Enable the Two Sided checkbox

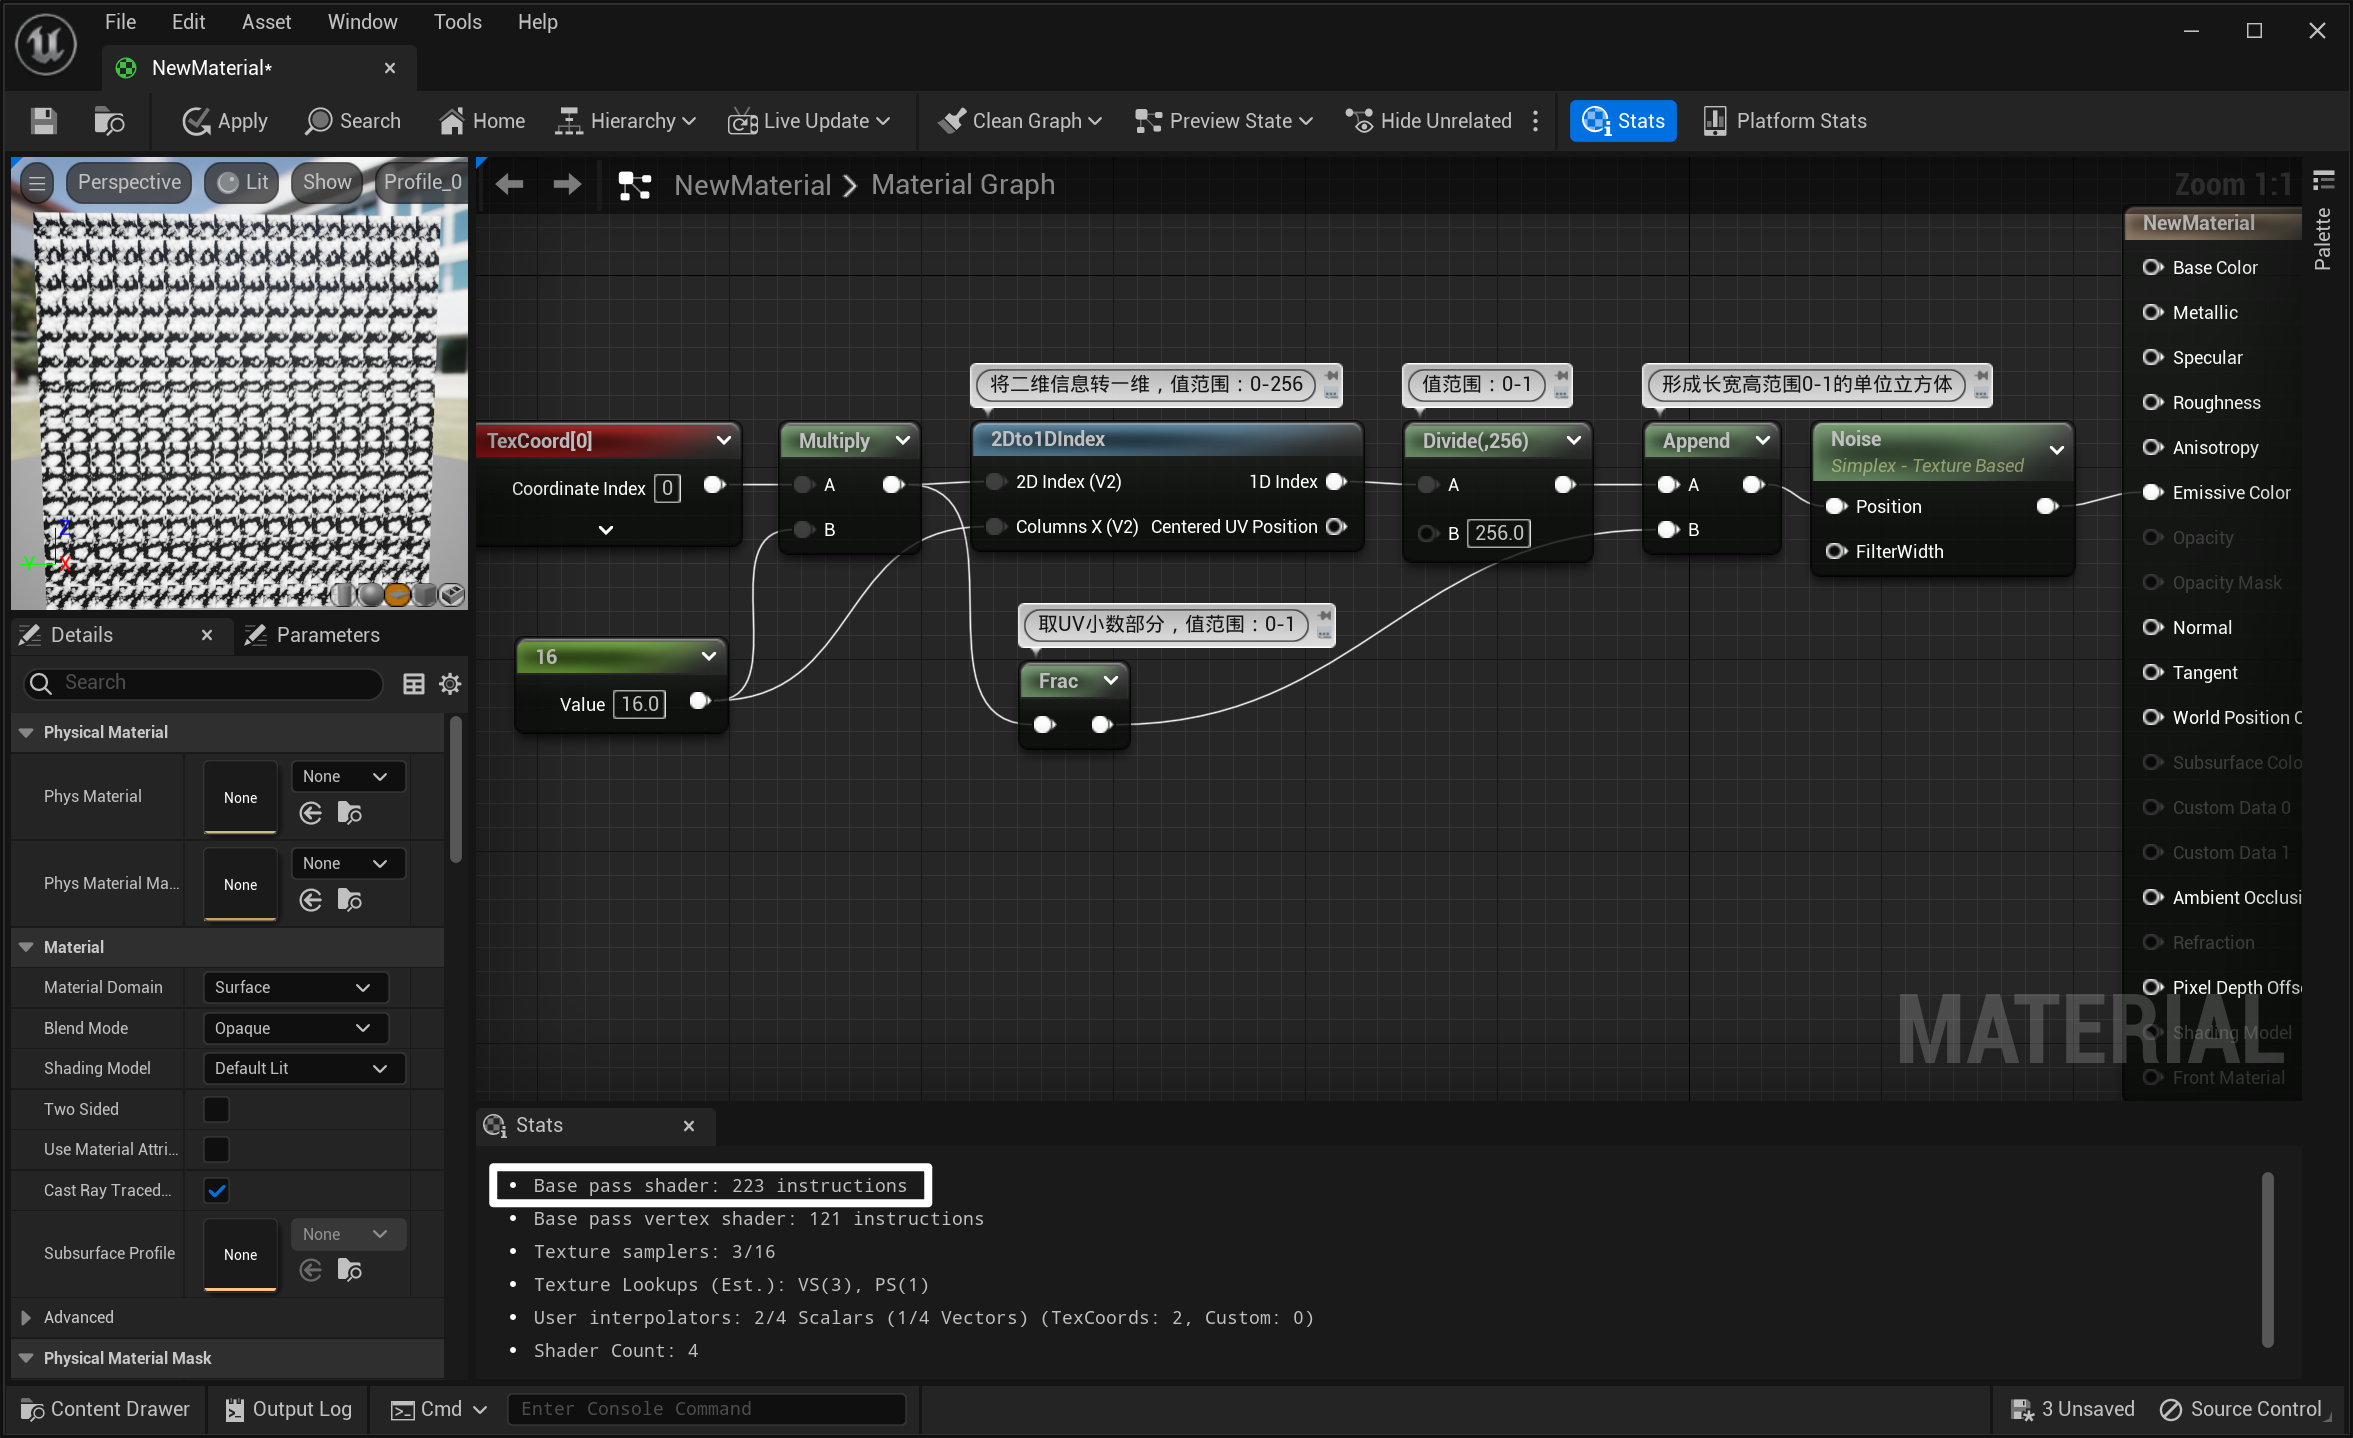(216, 1109)
